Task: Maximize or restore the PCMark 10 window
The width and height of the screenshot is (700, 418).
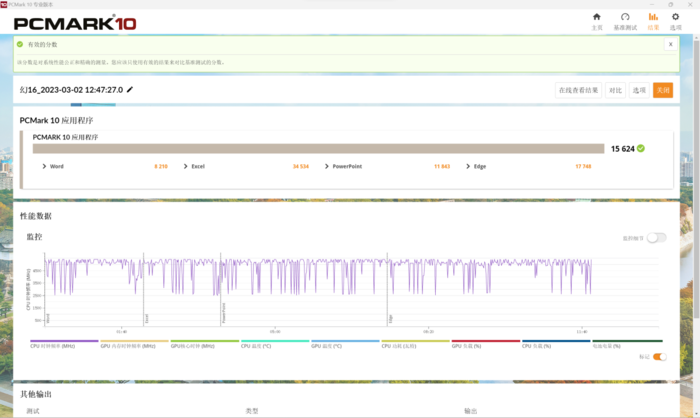Action: (671, 4)
